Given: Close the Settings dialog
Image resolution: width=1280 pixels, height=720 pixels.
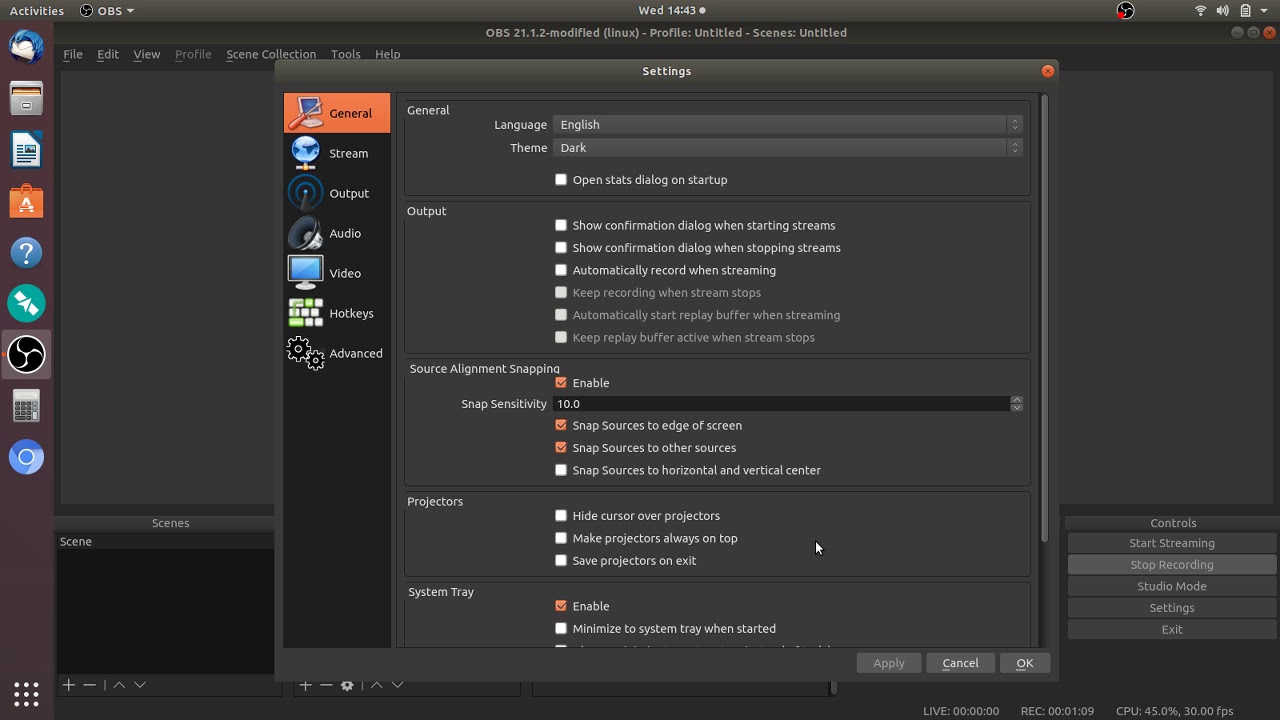Looking at the screenshot, I should (x=1047, y=71).
